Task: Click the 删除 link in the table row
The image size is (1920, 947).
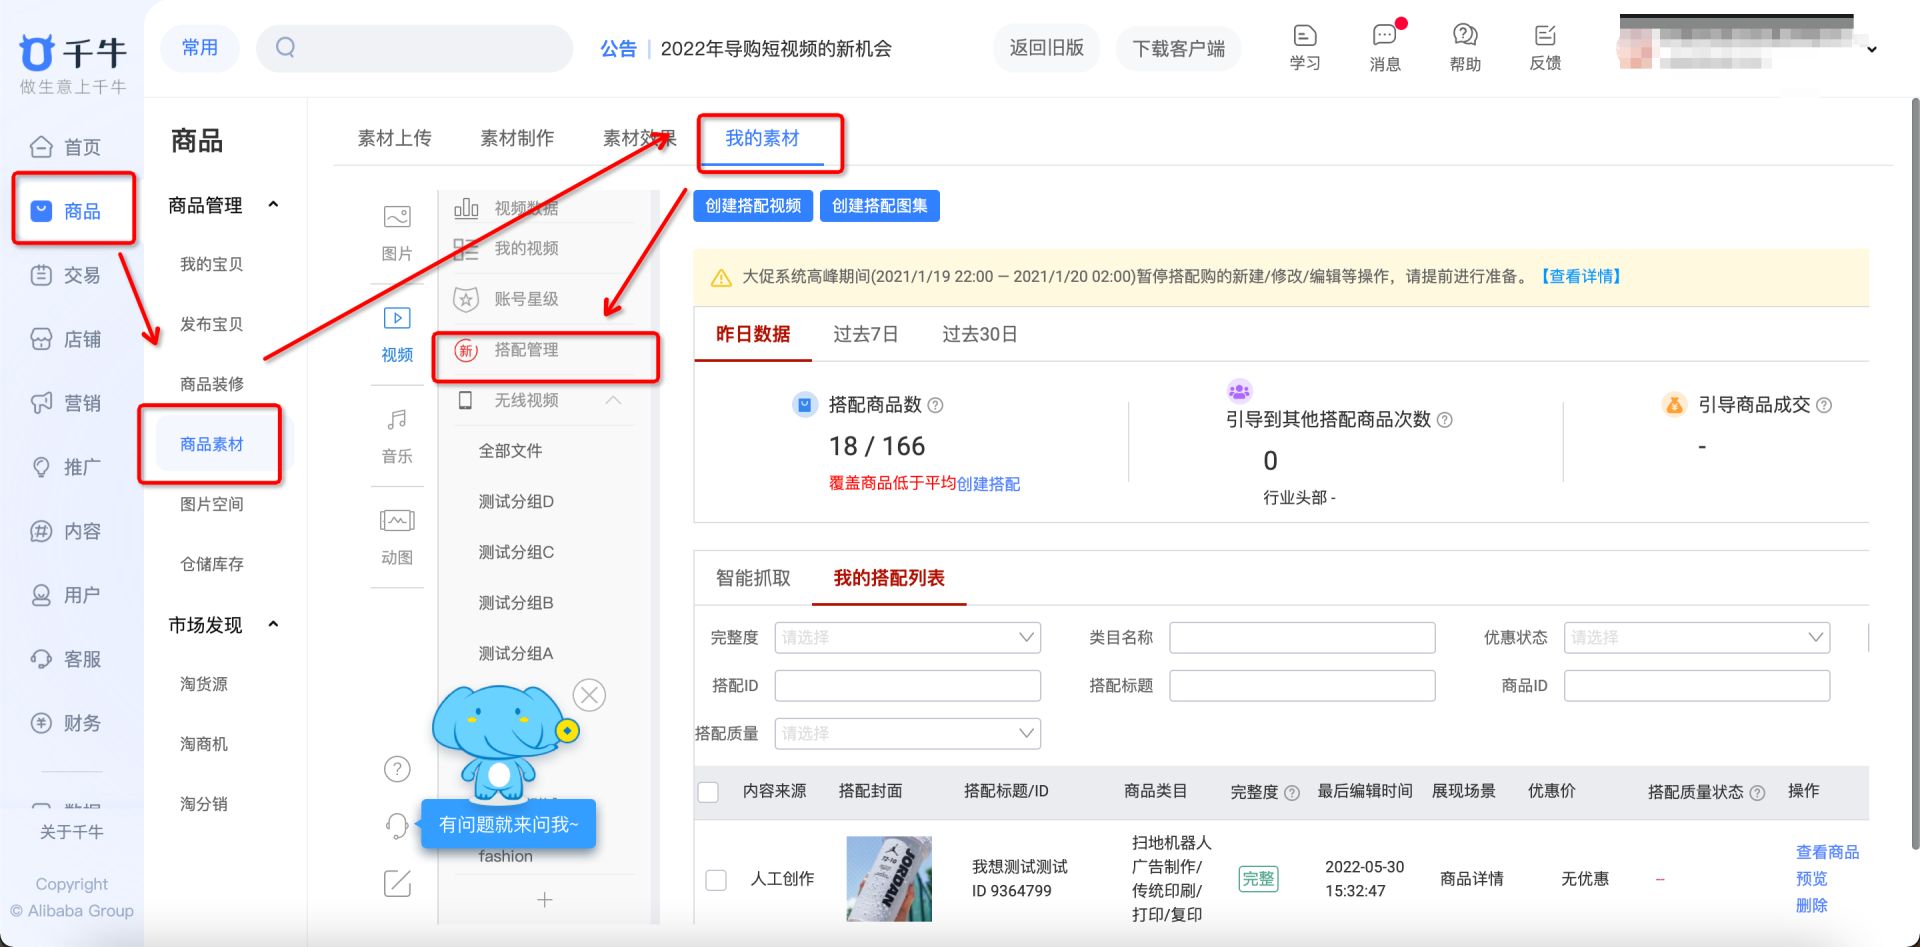Action: point(1811,905)
